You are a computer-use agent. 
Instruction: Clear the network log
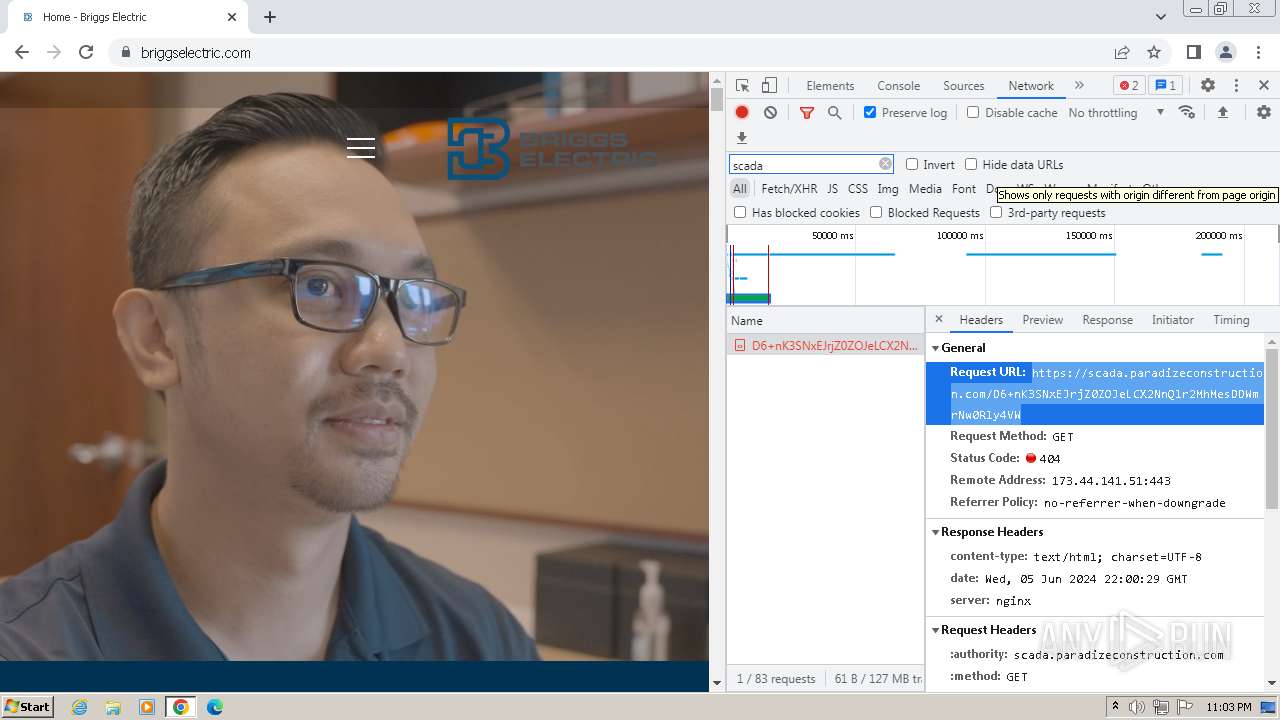pos(770,113)
